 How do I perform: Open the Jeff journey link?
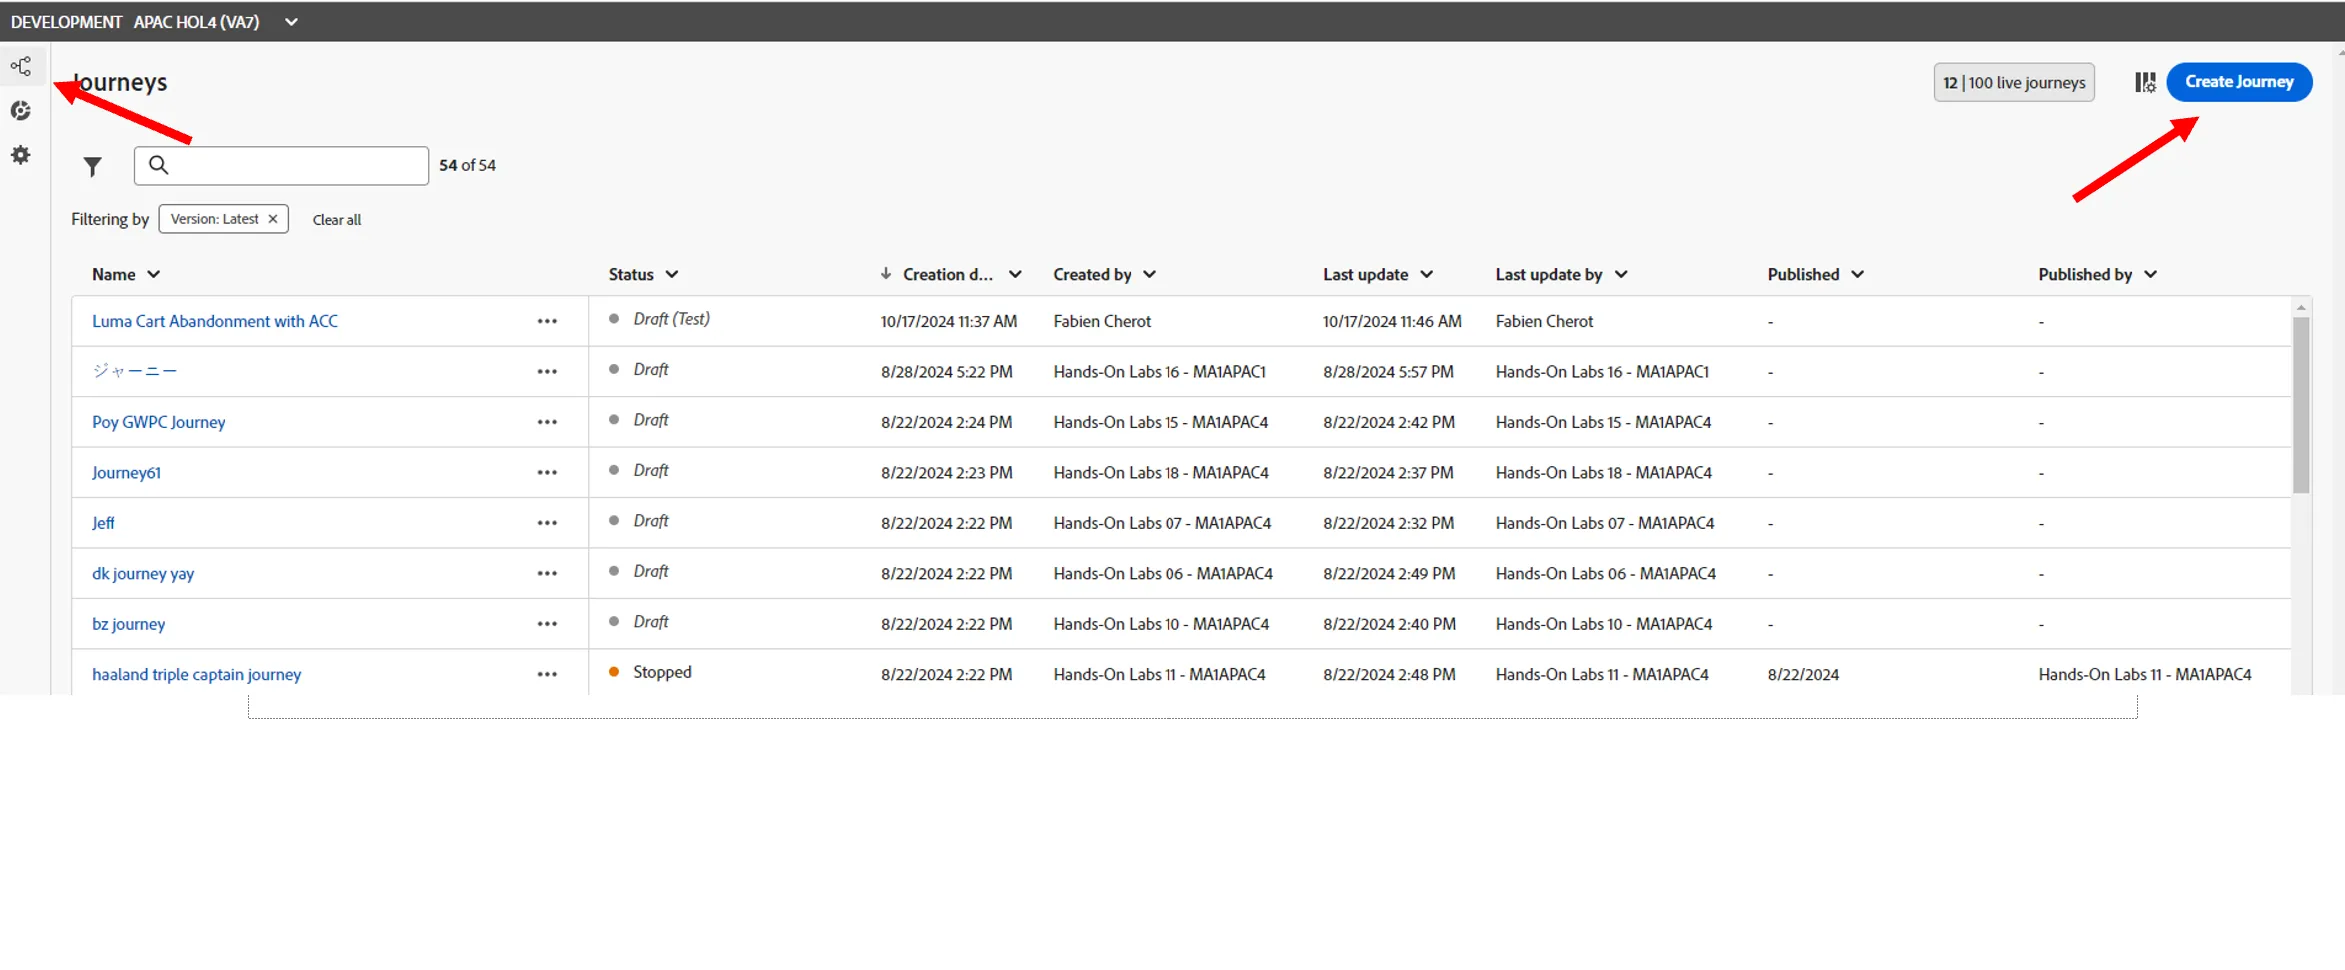pos(103,523)
